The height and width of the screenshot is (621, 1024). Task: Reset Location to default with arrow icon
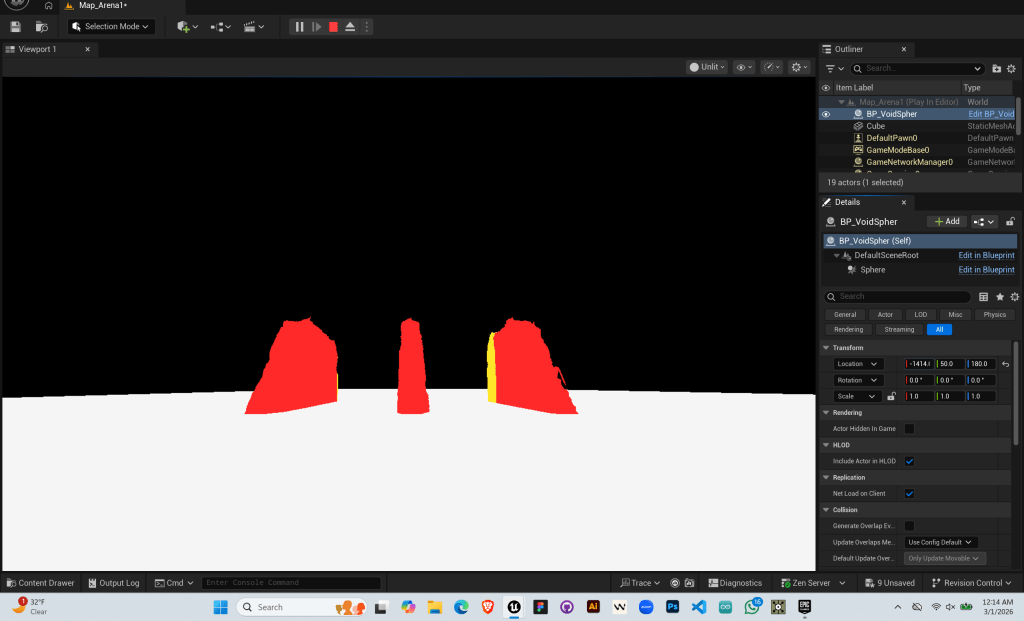[x=1005, y=364]
